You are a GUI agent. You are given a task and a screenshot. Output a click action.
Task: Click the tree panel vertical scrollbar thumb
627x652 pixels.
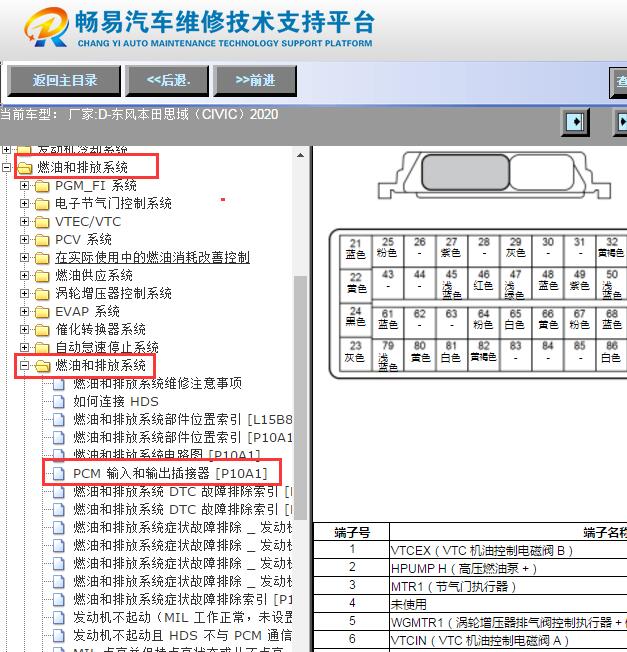300,397
